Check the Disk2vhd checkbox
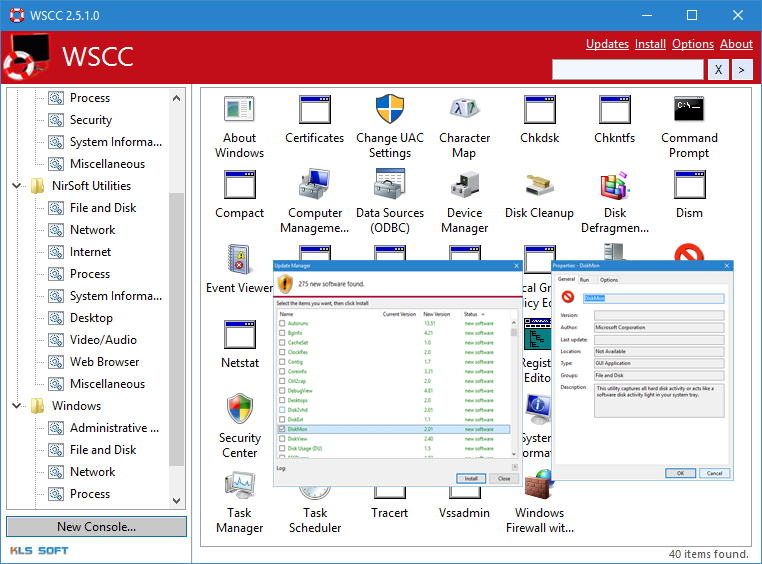This screenshot has height=564, width=762. (x=282, y=410)
